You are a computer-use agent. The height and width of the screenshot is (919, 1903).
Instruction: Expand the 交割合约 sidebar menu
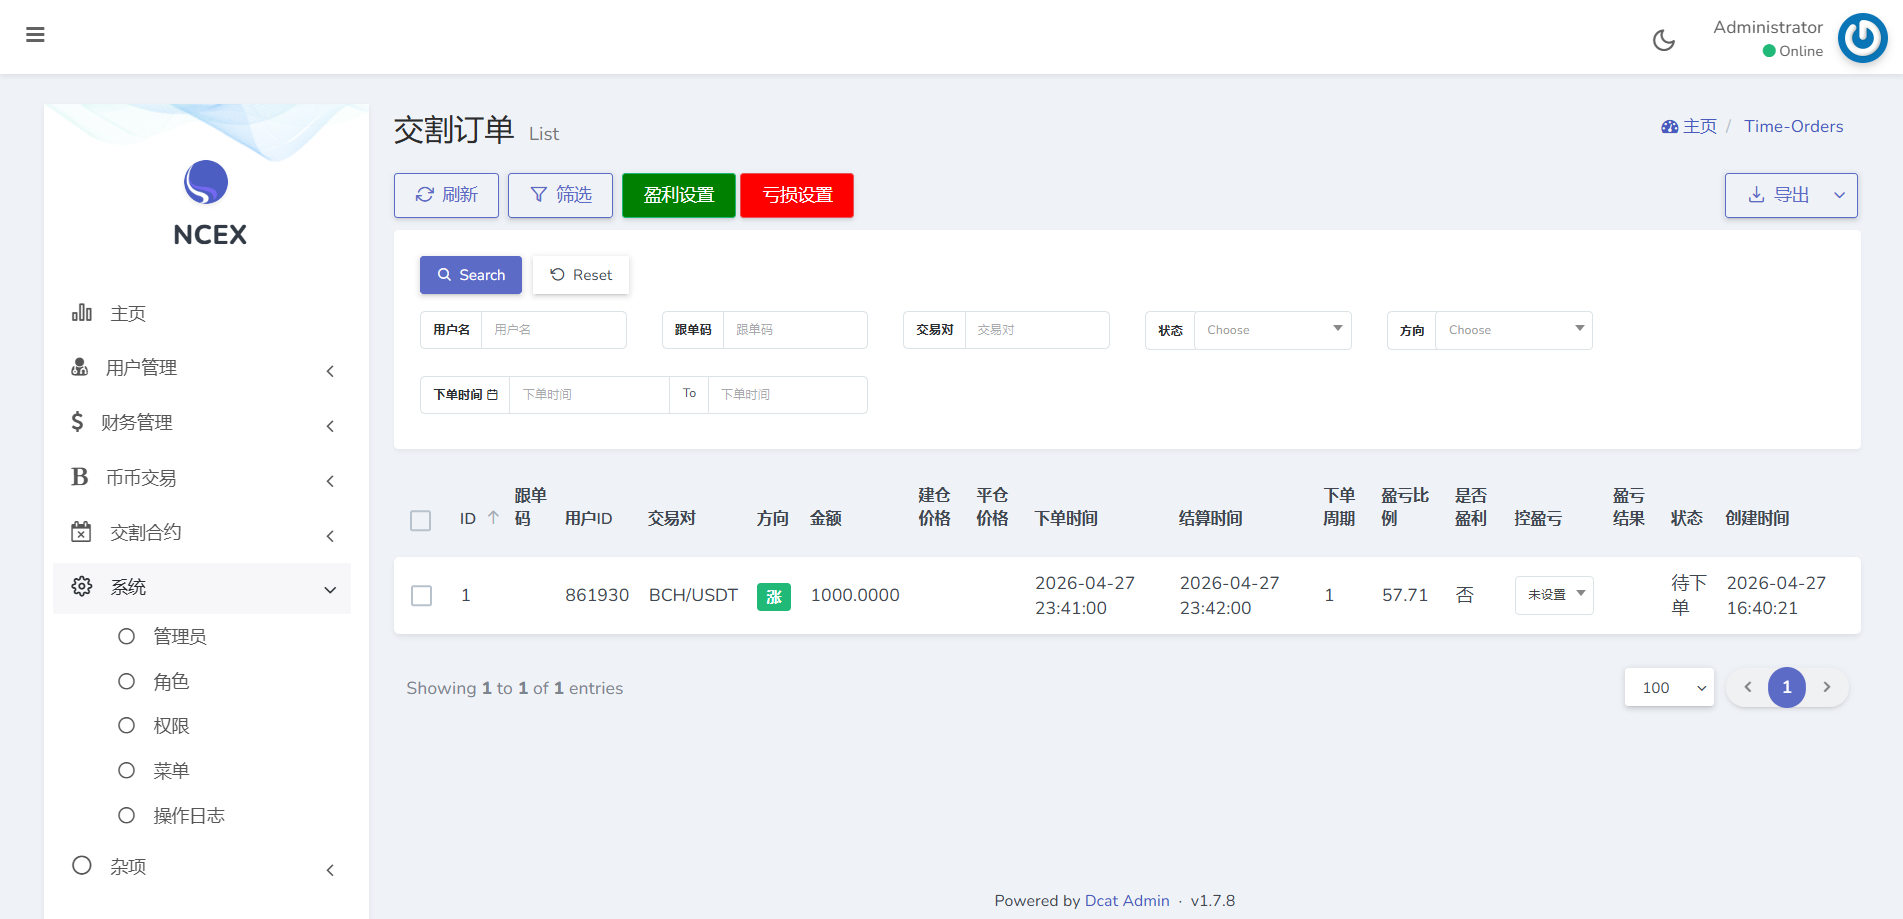[x=204, y=533]
